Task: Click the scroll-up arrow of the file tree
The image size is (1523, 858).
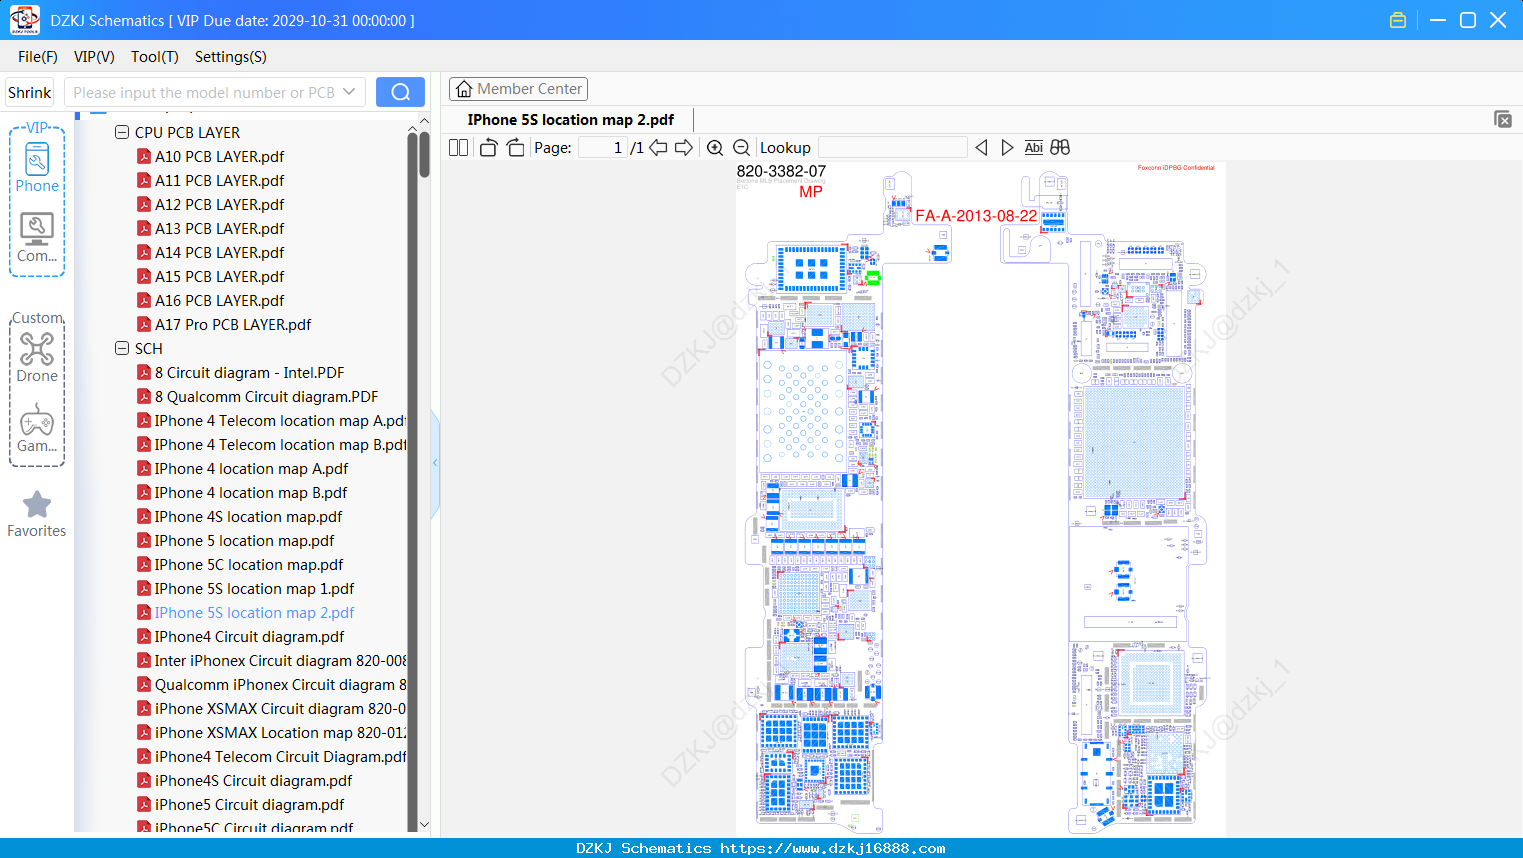Action: (x=424, y=121)
